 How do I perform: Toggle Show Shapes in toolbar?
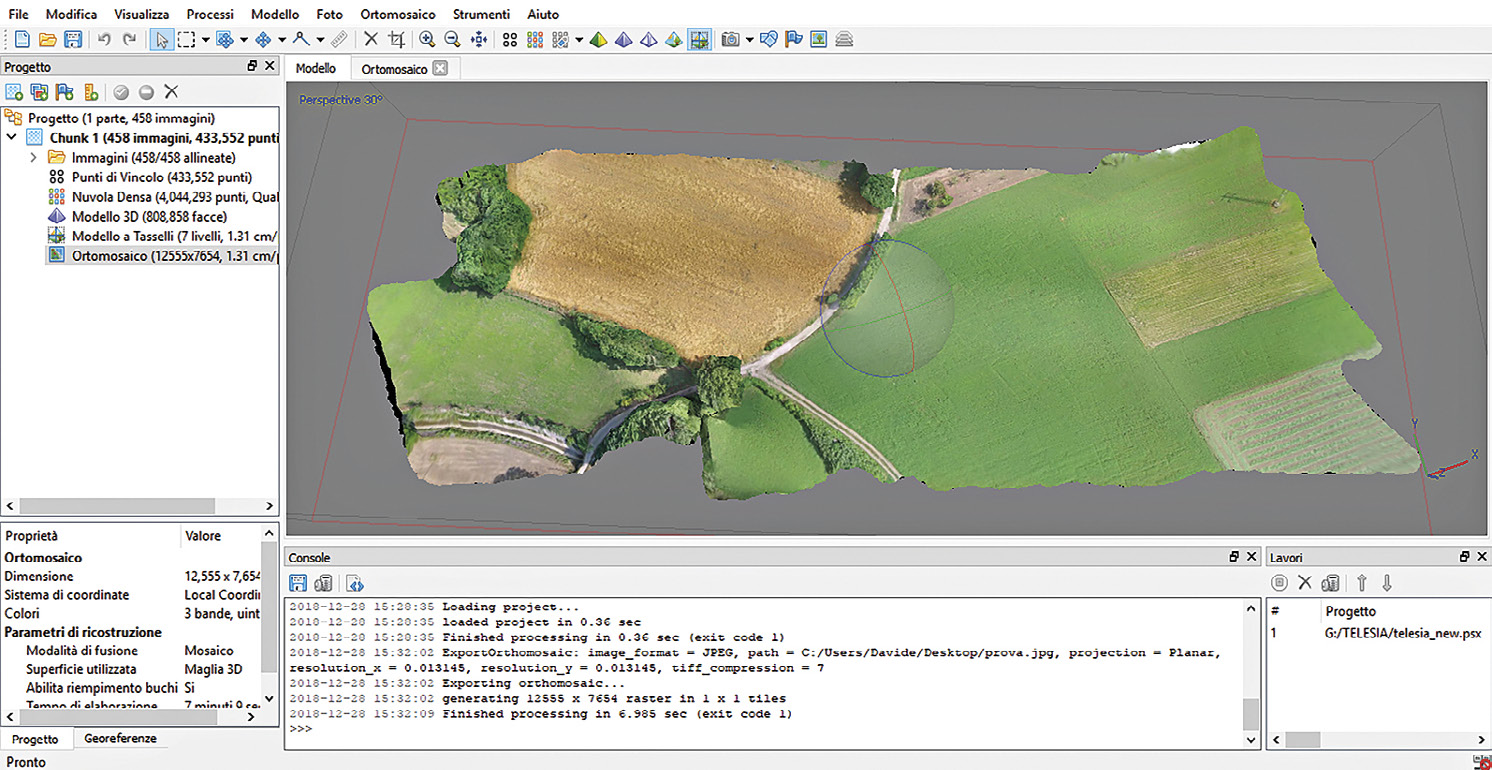(769, 40)
